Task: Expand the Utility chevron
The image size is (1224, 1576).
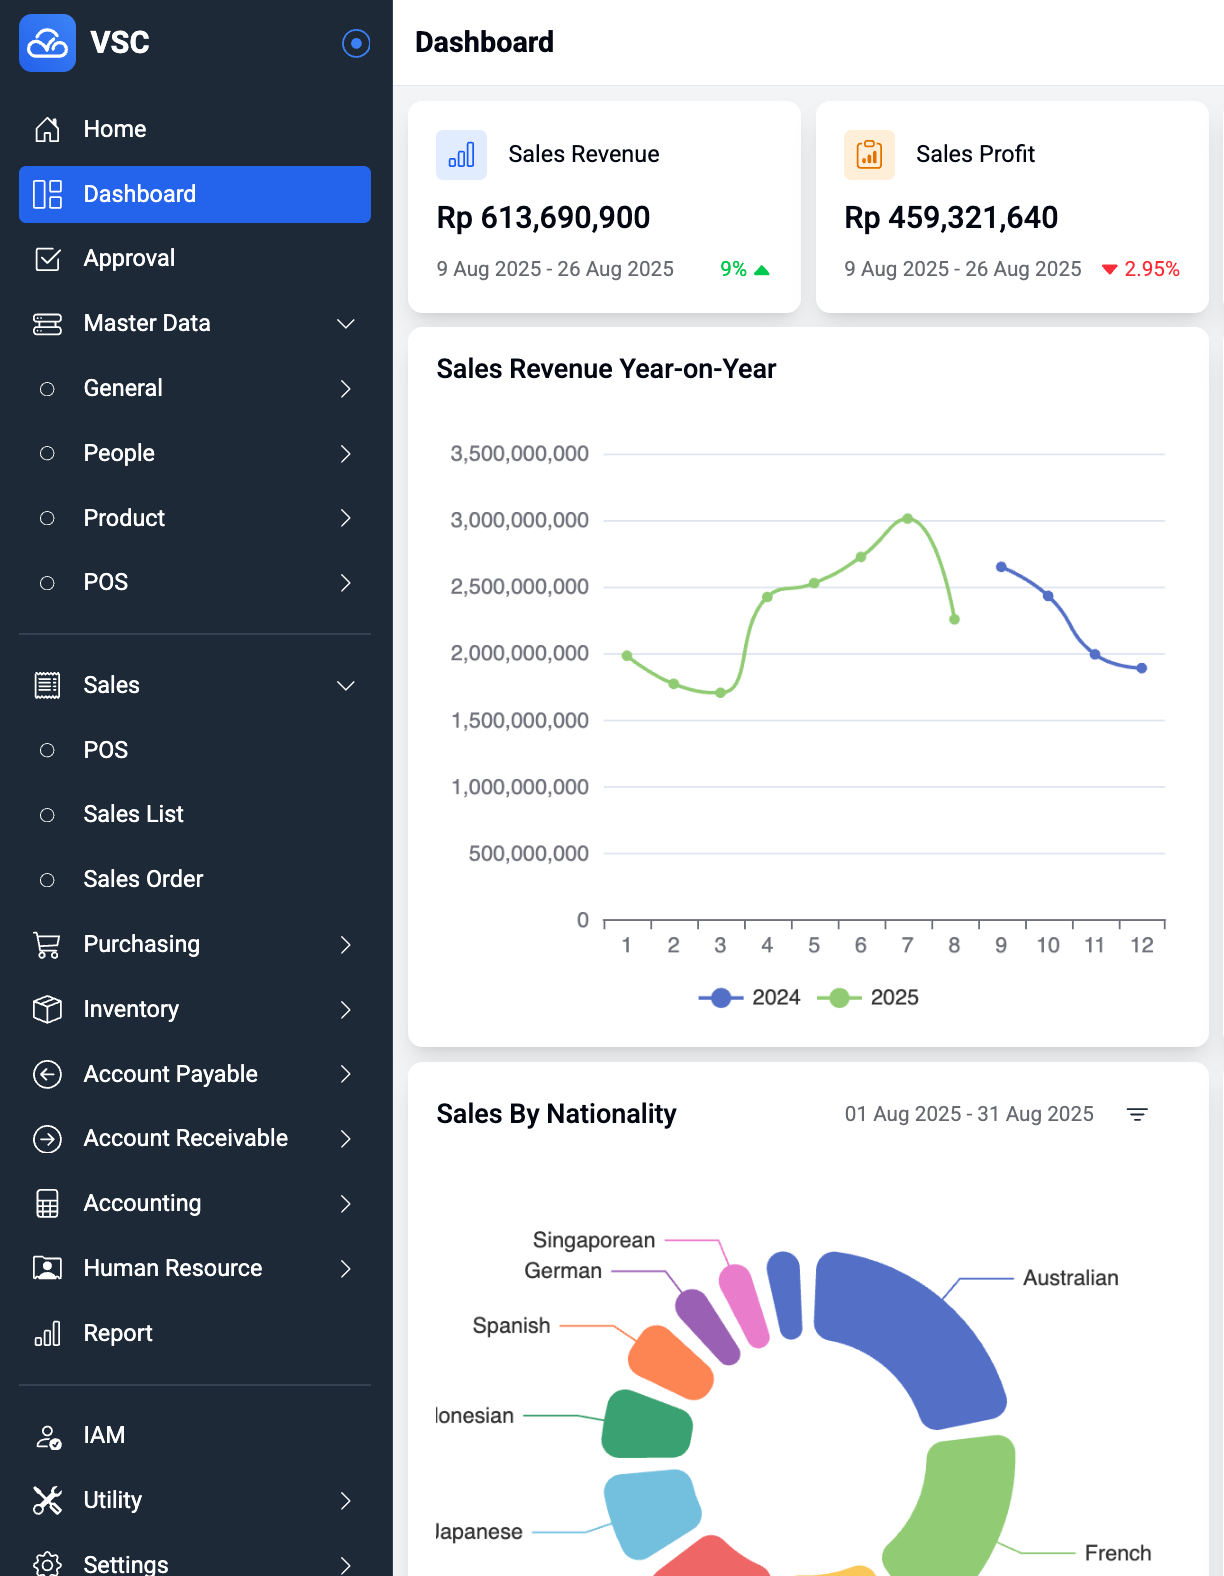Action: click(x=346, y=1500)
